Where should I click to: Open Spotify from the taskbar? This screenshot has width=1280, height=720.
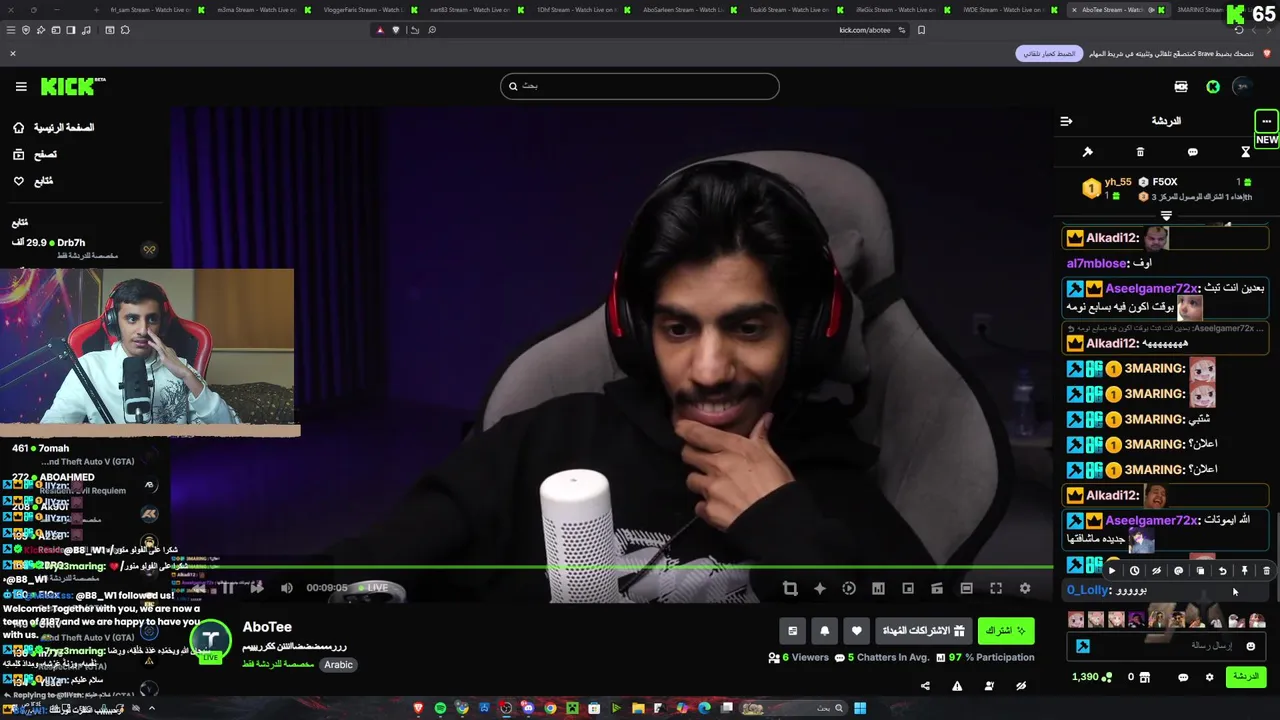pyautogui.click(x=440, y=708)
